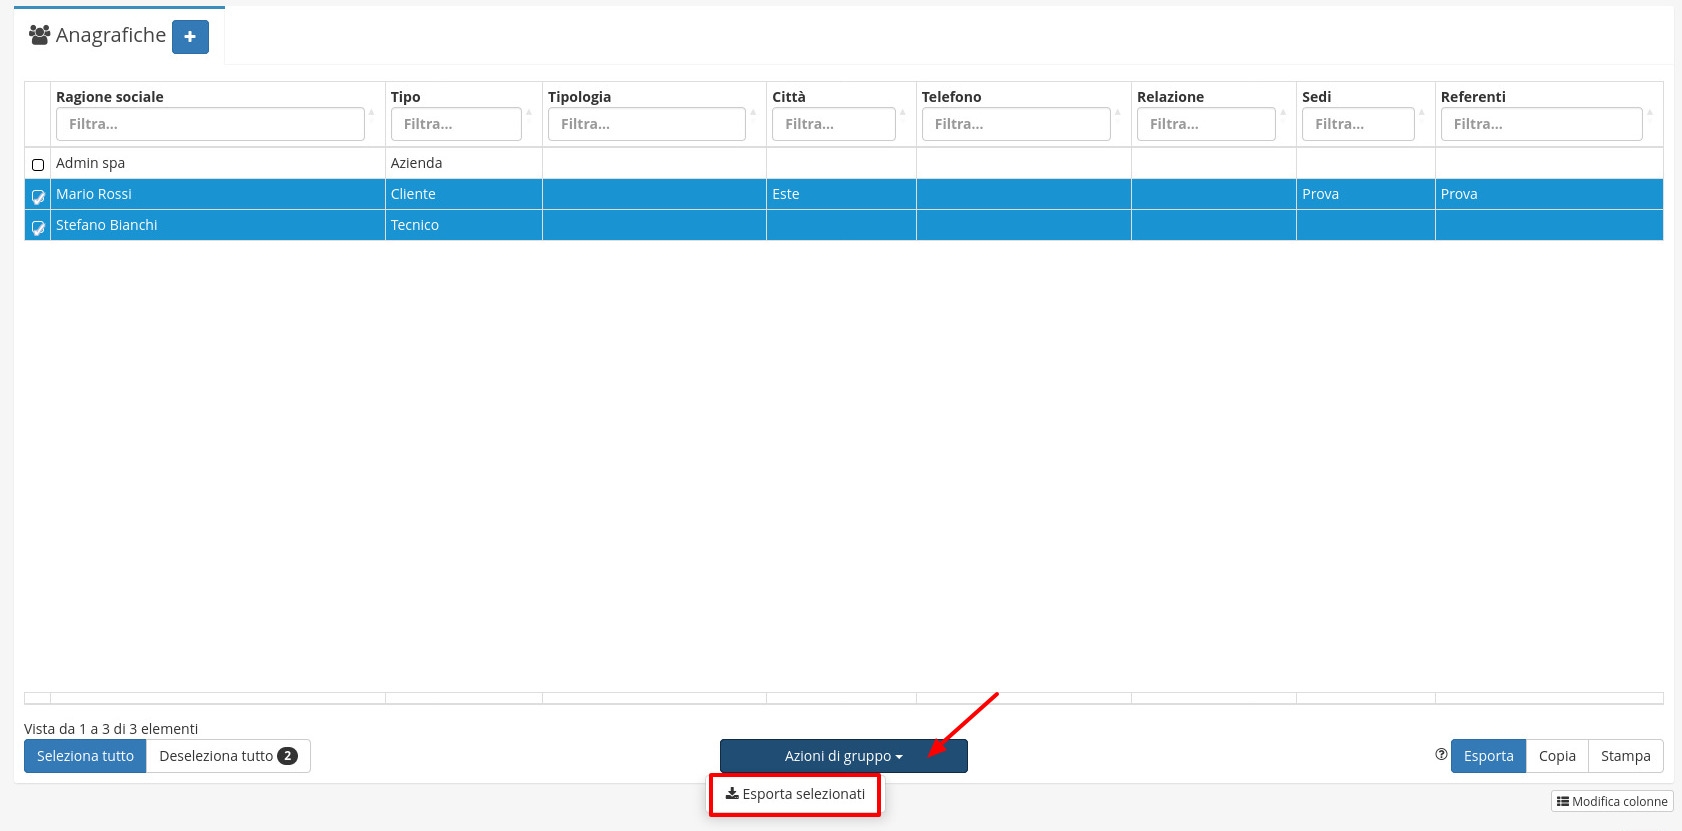The image size is (1682, 831).
Task: Click the Stampa button
Action: [1625, 756]
